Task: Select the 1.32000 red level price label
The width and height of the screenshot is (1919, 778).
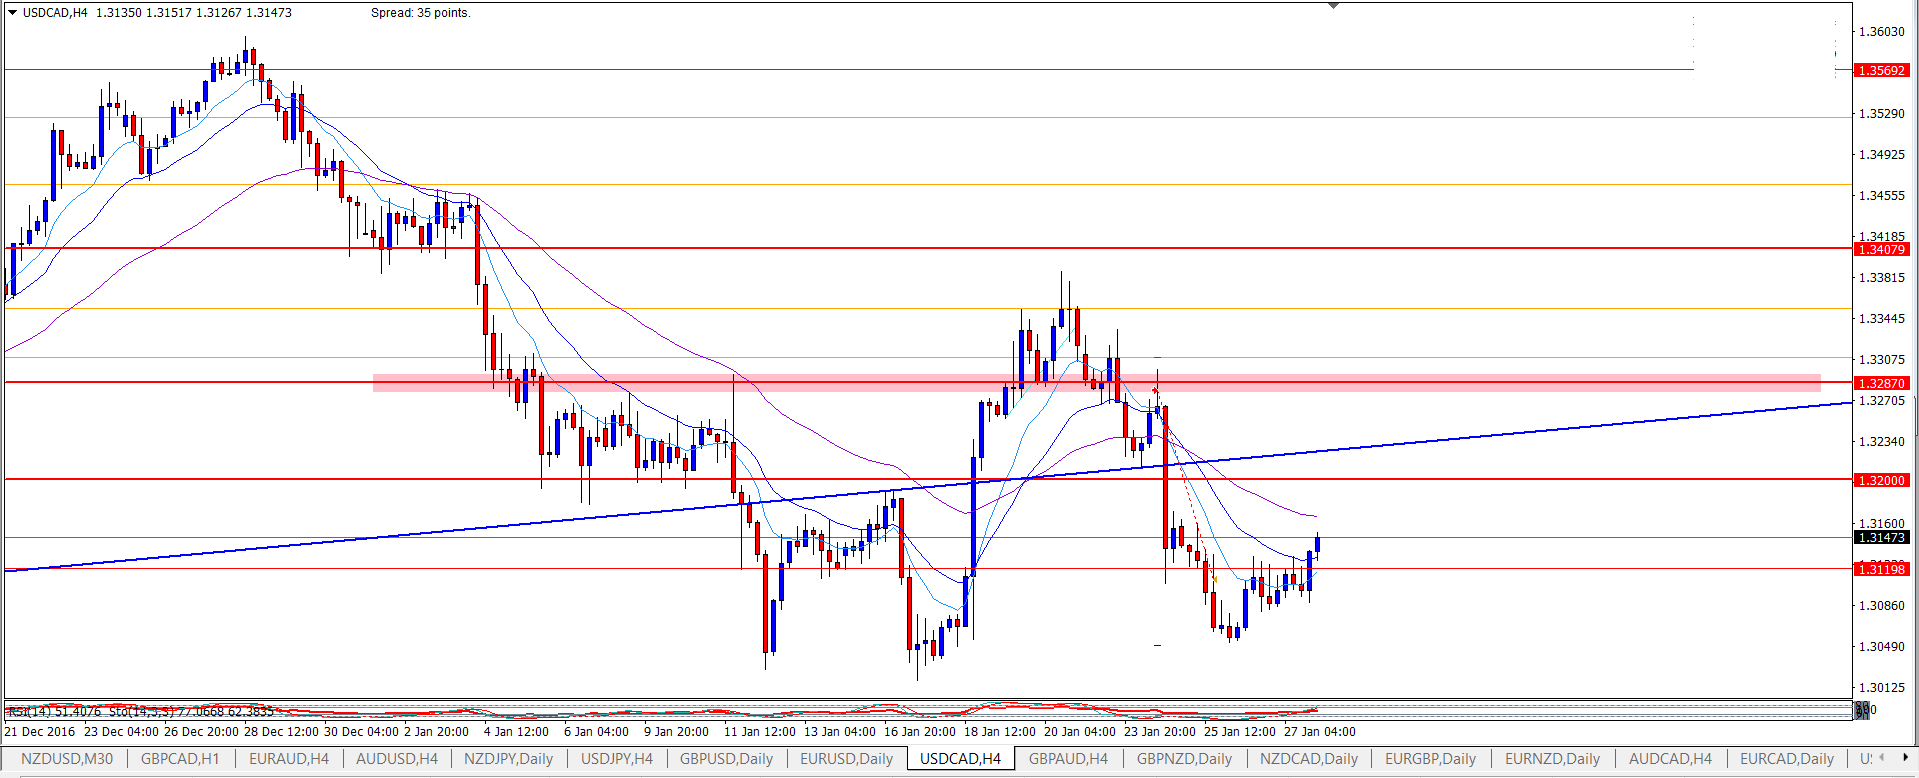Action: [1882, 480]
